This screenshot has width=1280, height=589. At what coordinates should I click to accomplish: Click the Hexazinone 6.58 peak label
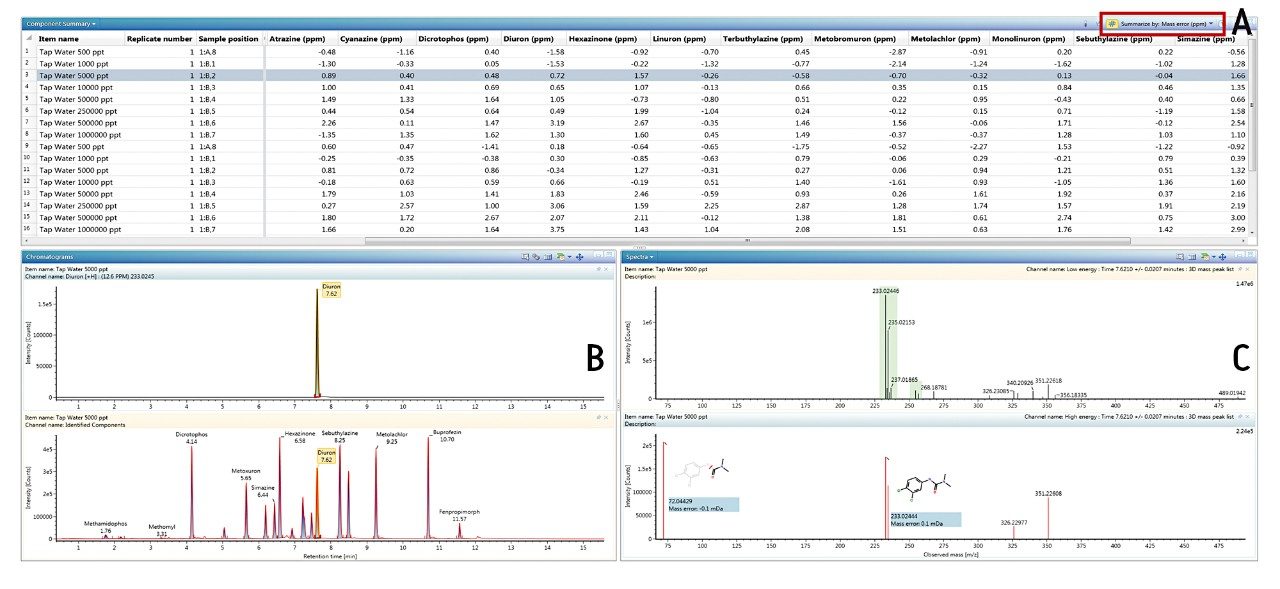click(x=300, y=437)
